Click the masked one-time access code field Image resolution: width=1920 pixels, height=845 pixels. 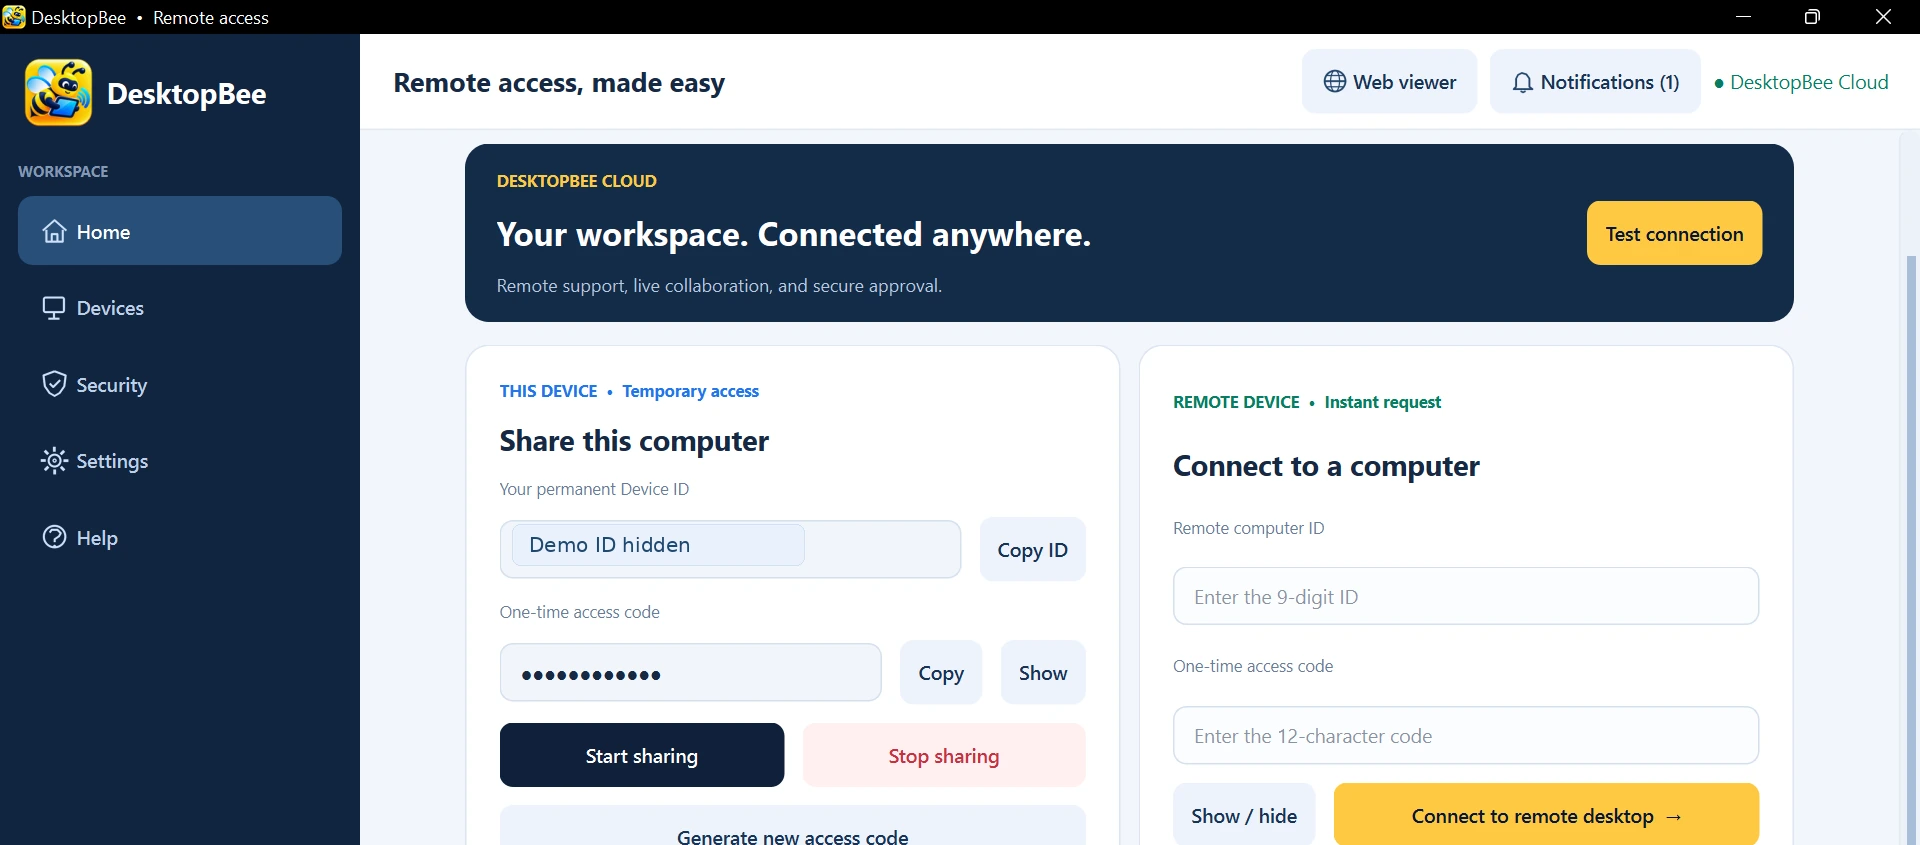690,672
